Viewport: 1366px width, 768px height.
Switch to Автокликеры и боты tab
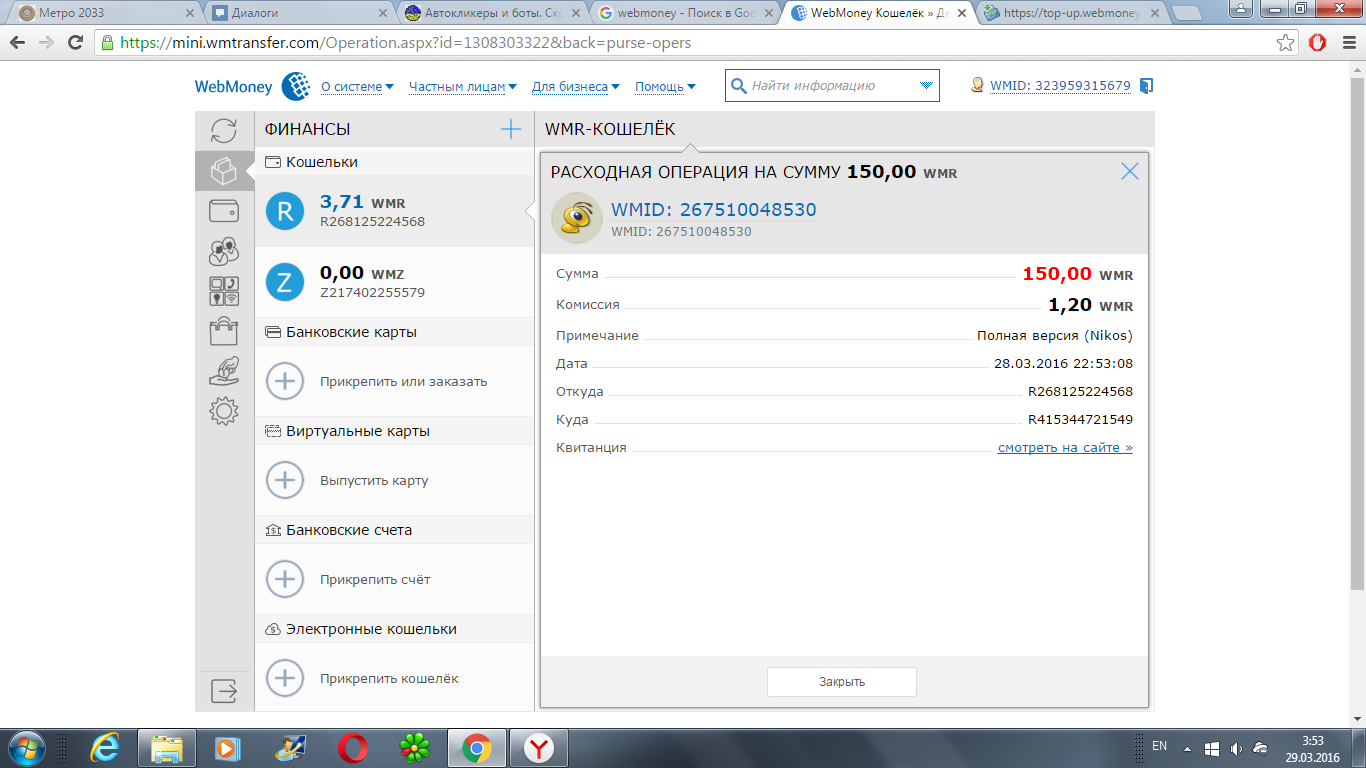pos(490,13)
